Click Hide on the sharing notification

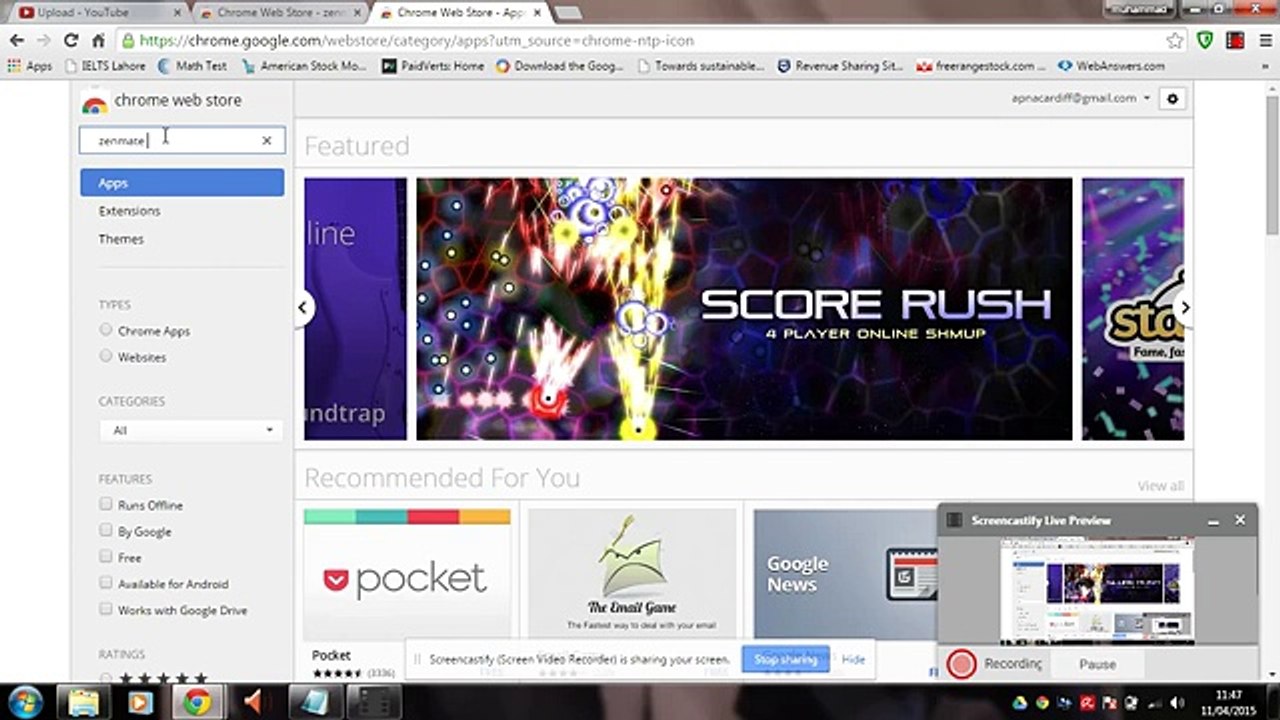tap(853, 660)
